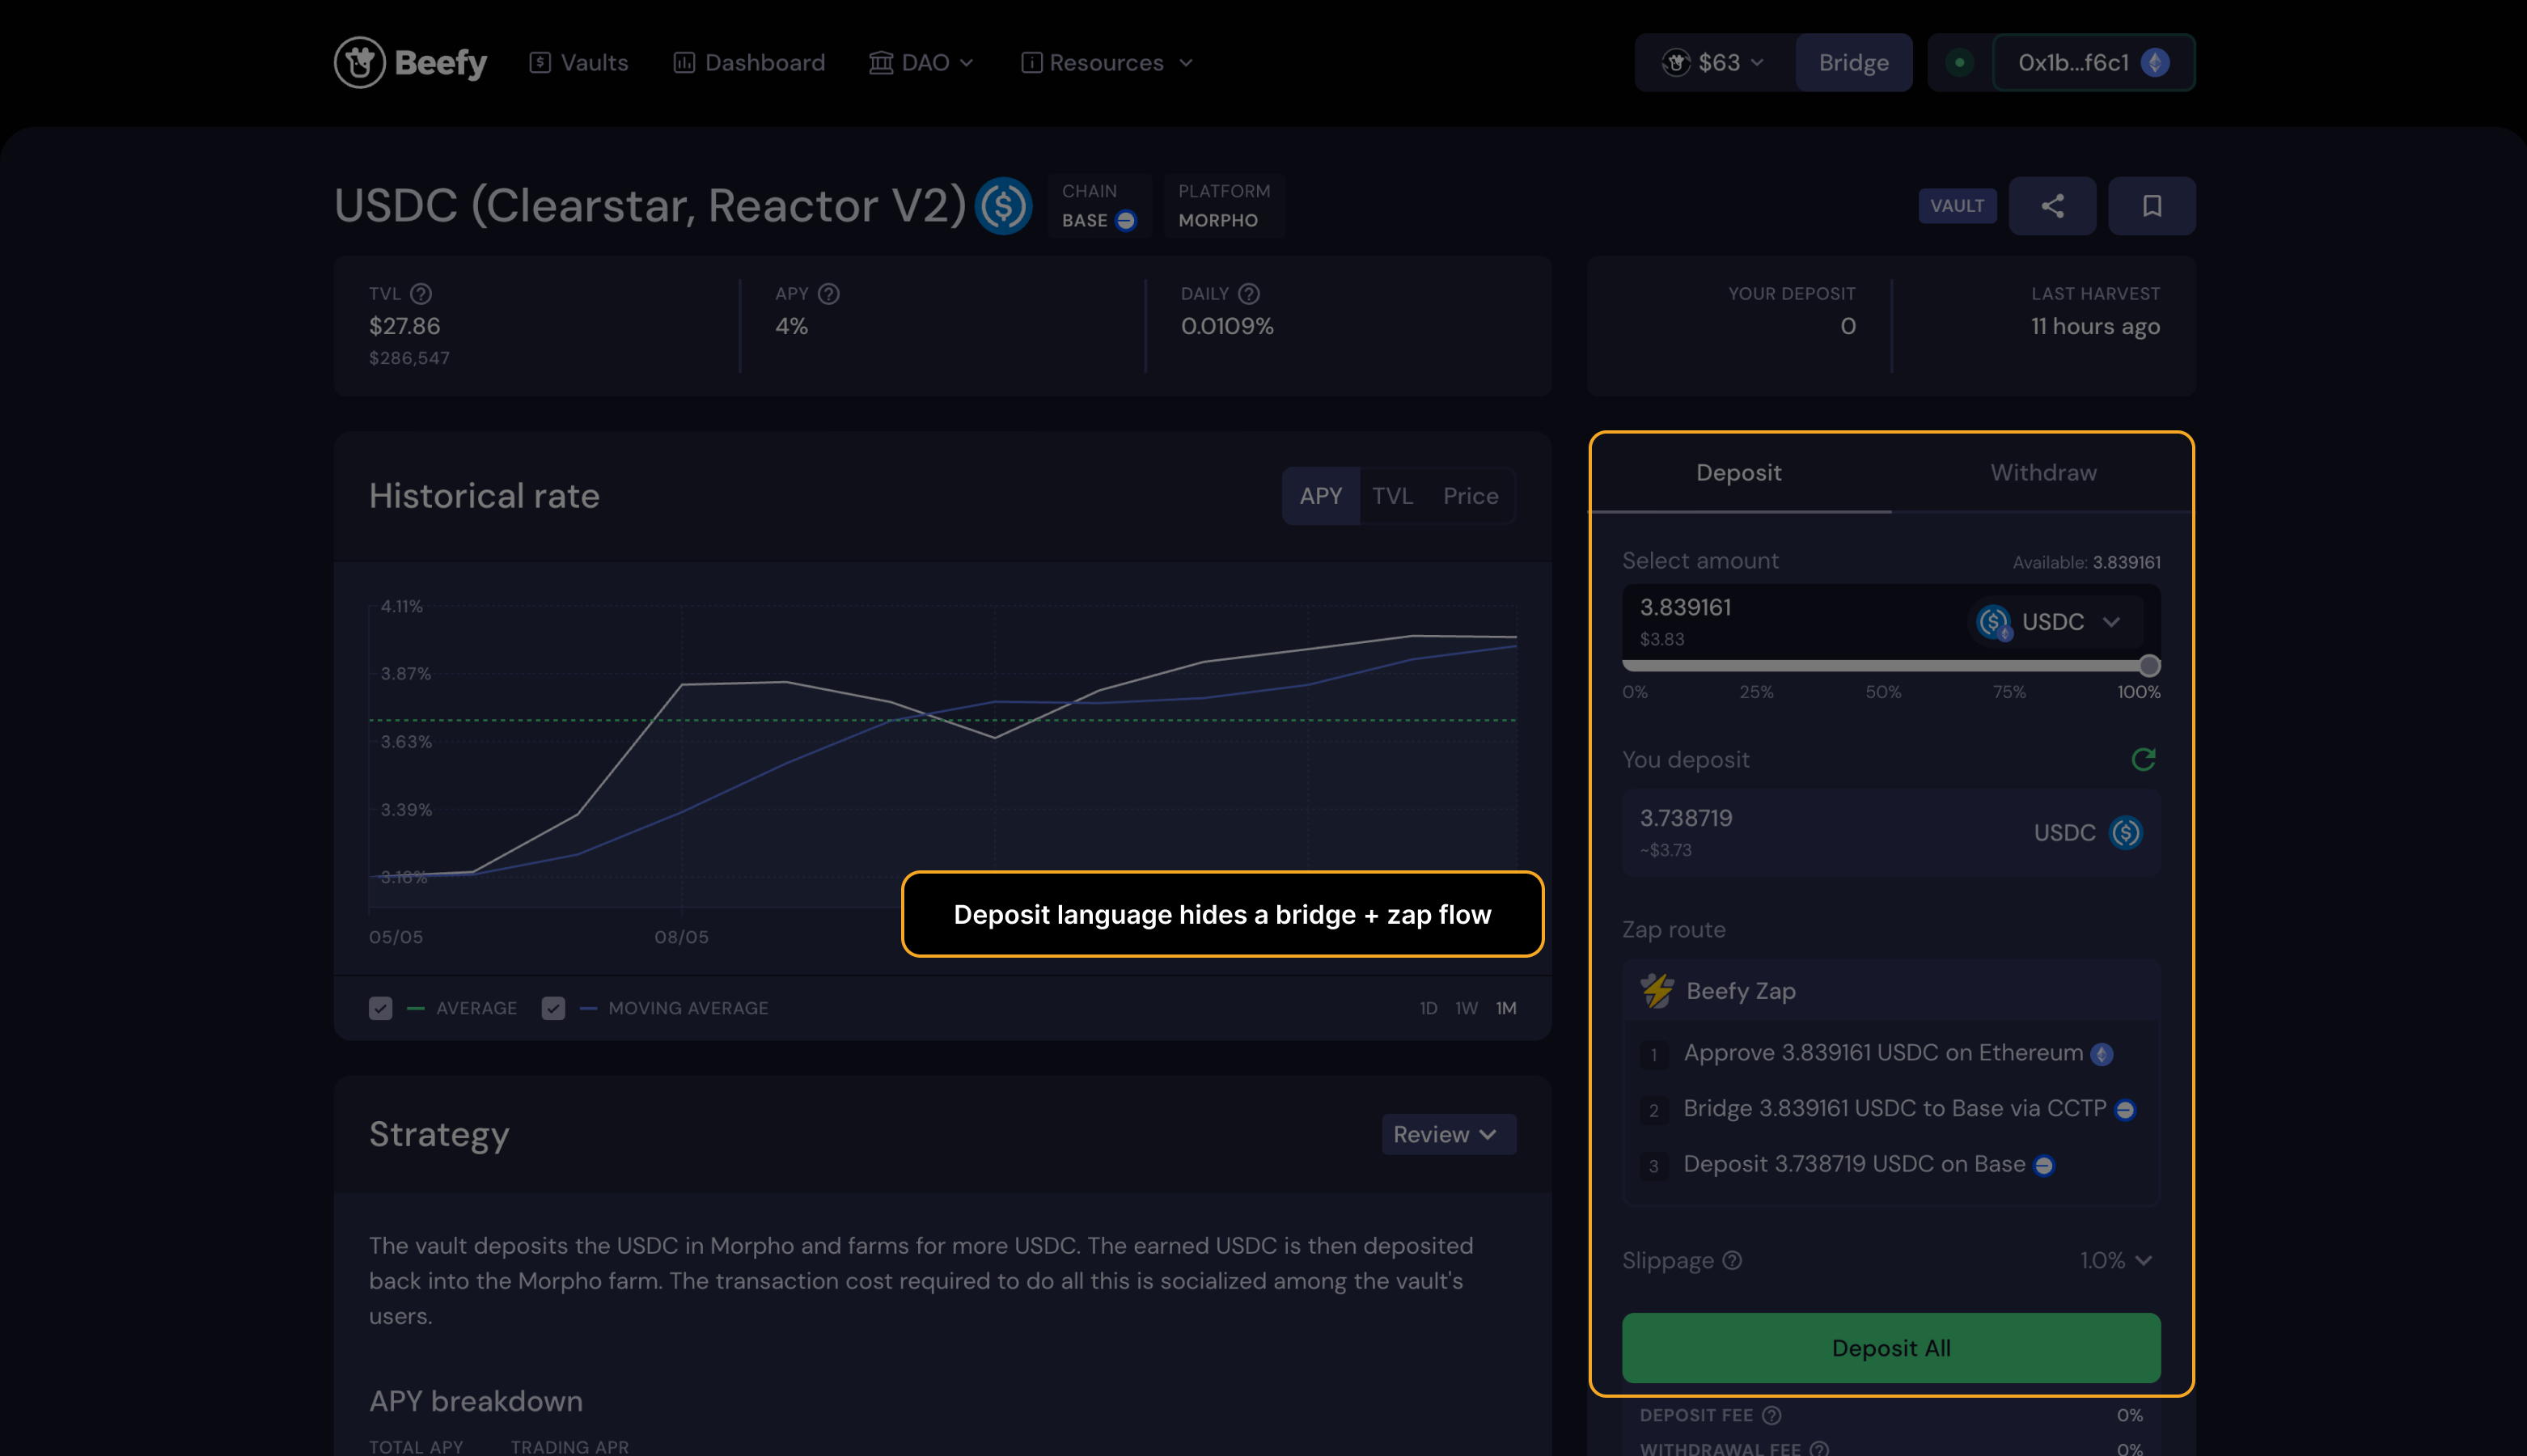Click the "$286,547" underlying TVL value

(x=409, y=358)
